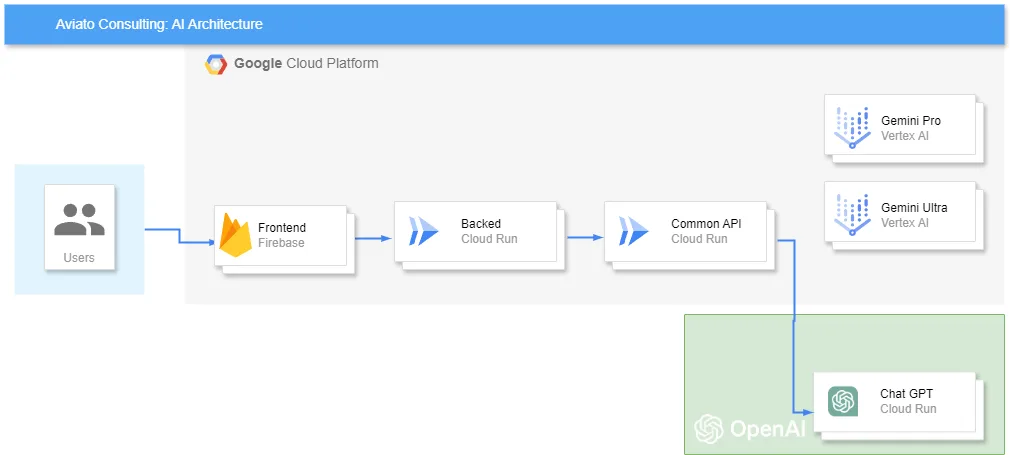Select the arrow from Frontend to Backed
The width and height of the screenshot is (1010, 455).
click(x=374, y=238)
